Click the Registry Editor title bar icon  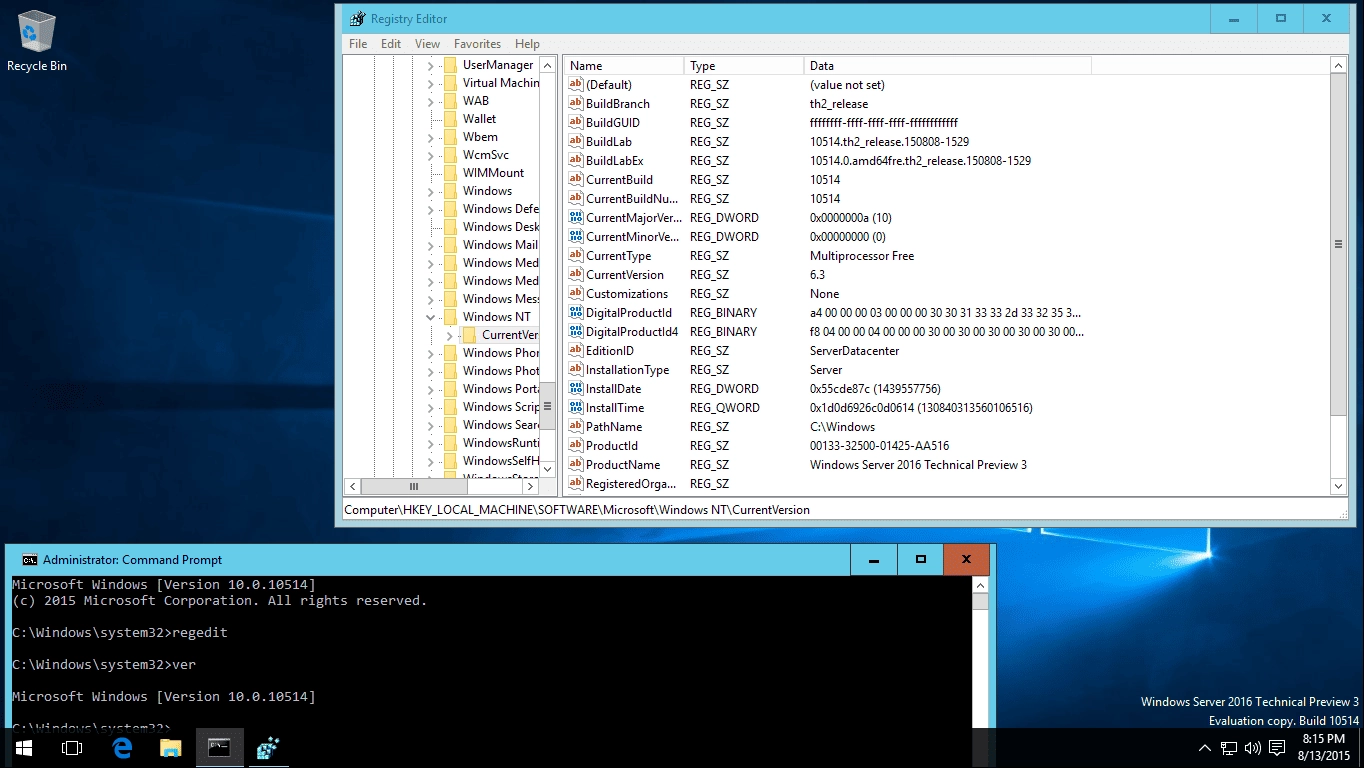pyautogui.click(x=357, y=19)
